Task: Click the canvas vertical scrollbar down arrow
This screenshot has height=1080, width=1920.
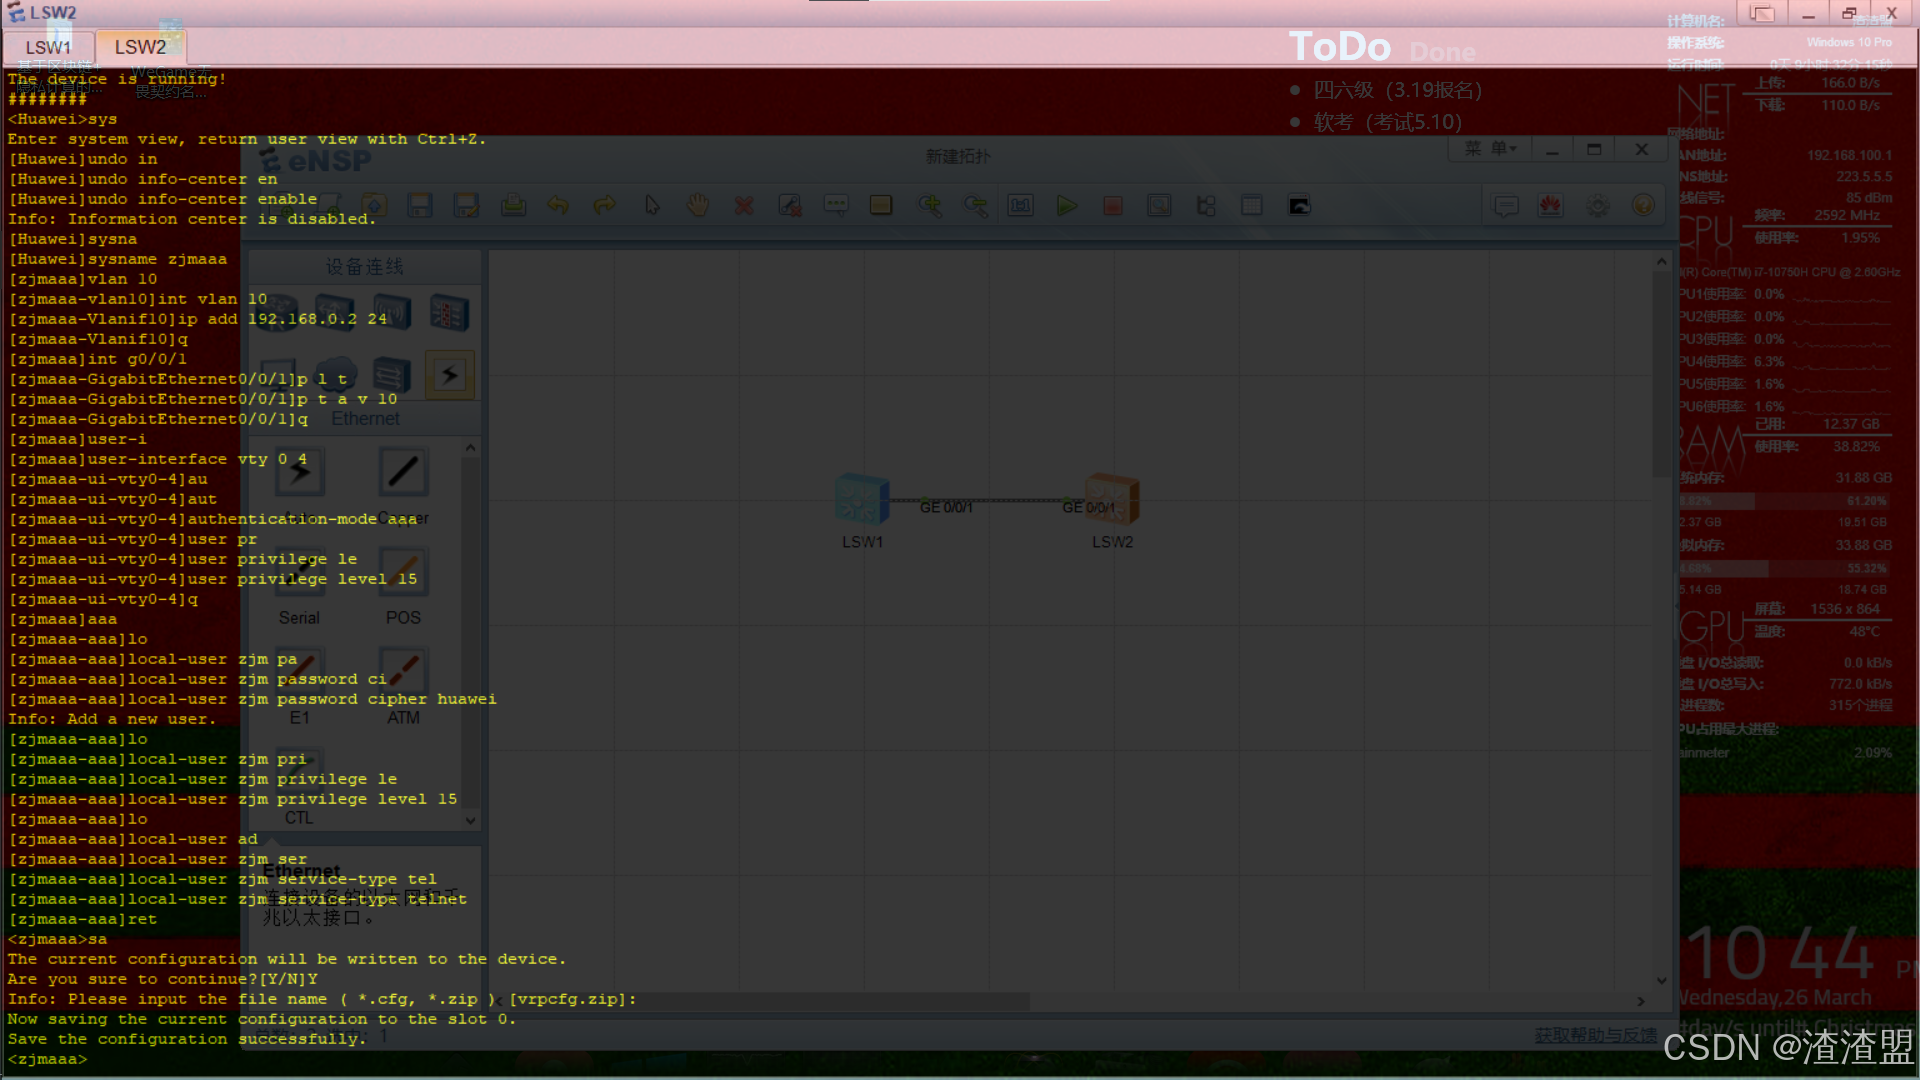Action: [x=1661, y=980]
